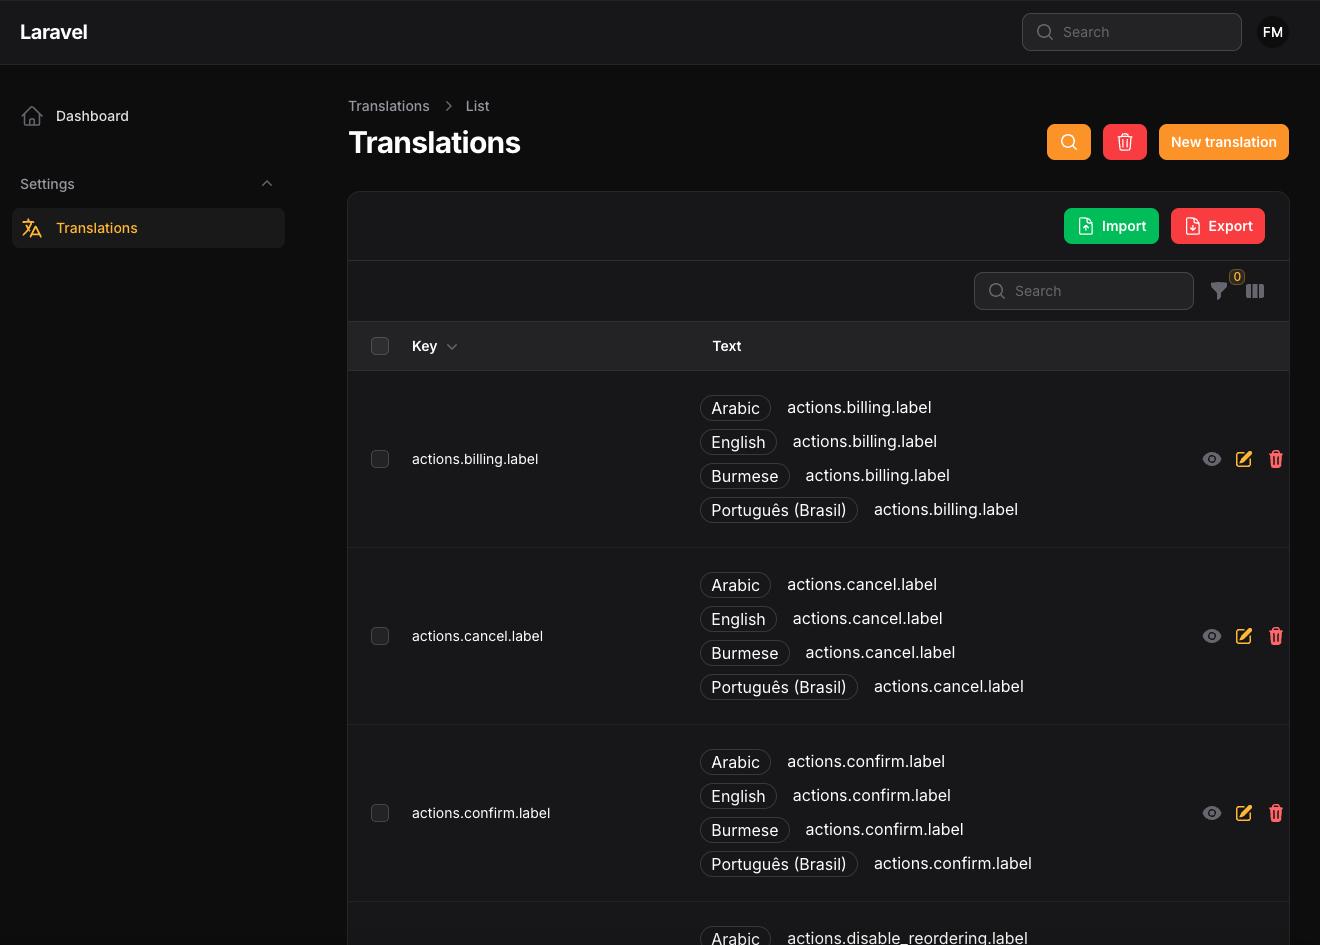Click the Burmese badge in actions.billing.label row

coord(745,476)
